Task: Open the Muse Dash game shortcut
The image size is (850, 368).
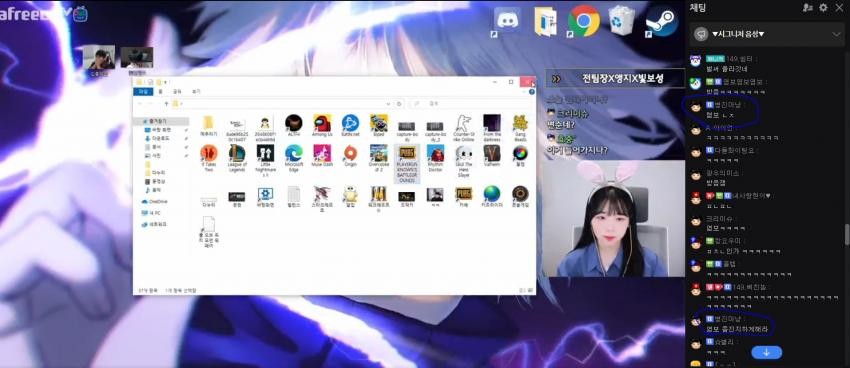Action: click(322, 156)
